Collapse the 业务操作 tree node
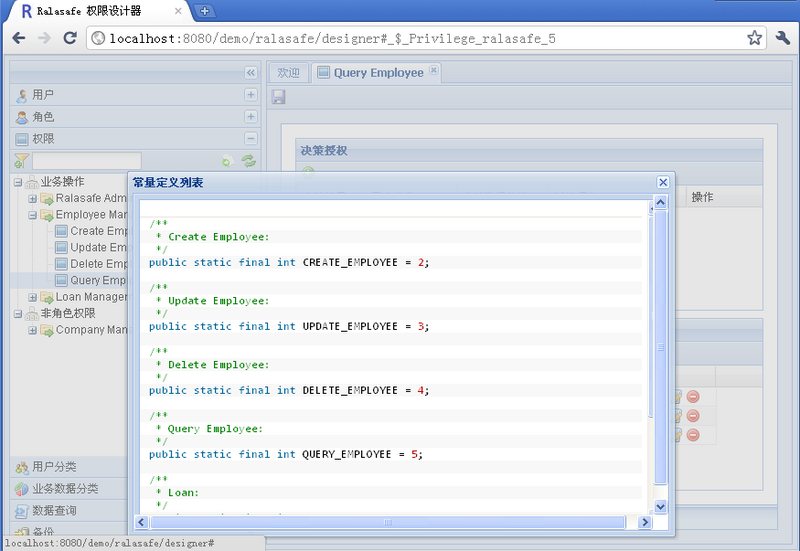 pos(18,182)
